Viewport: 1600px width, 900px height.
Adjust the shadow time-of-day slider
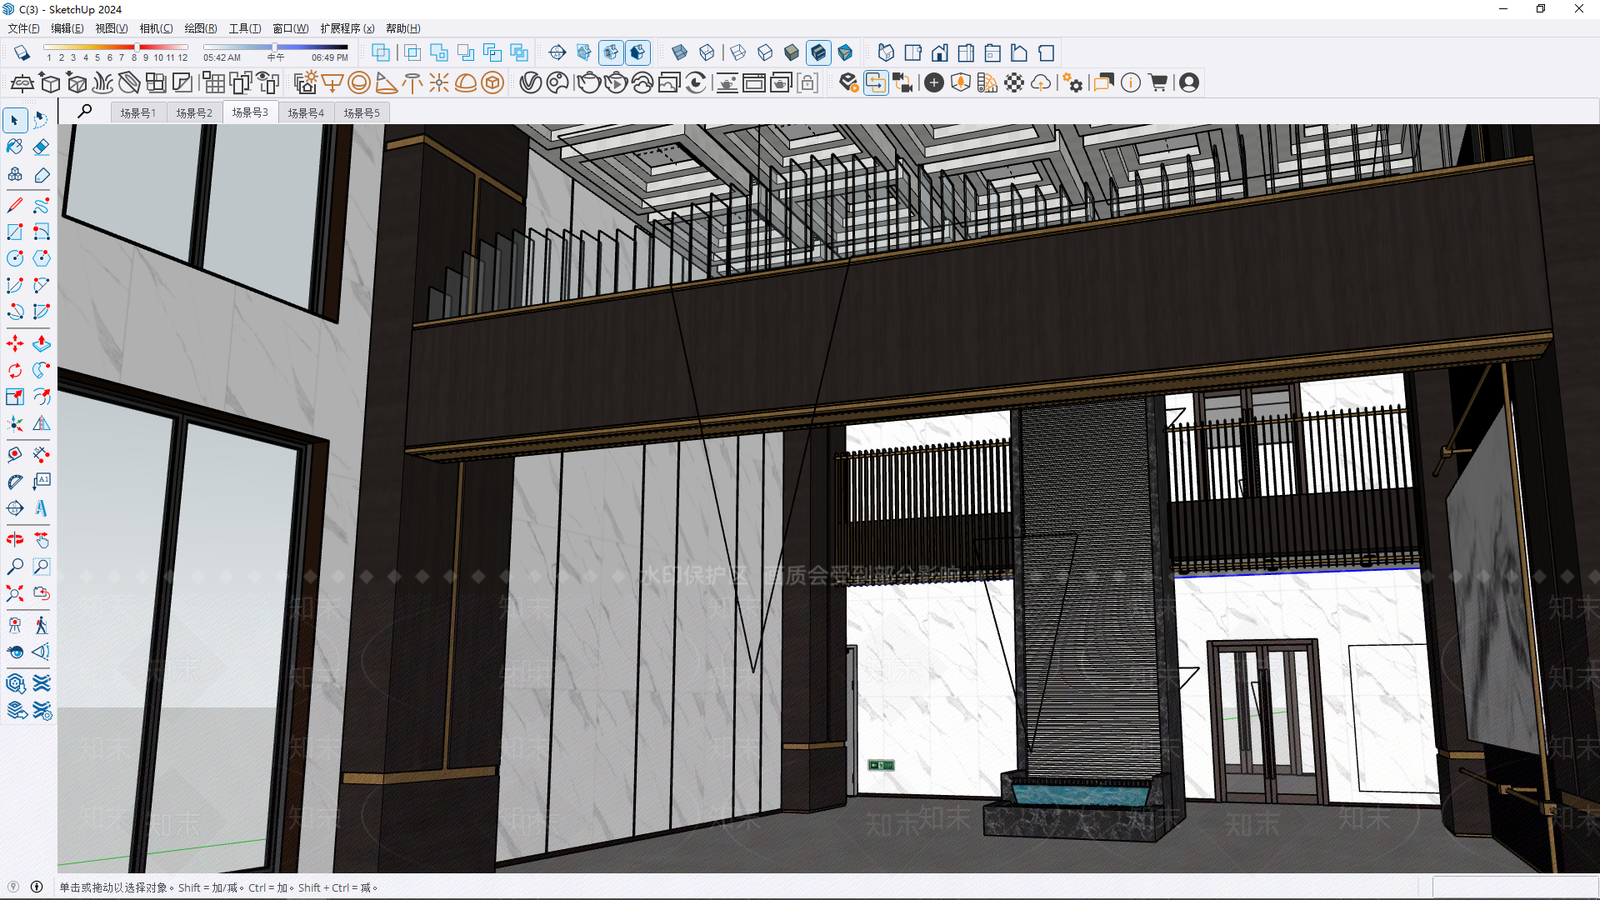(x=276, y=47)
